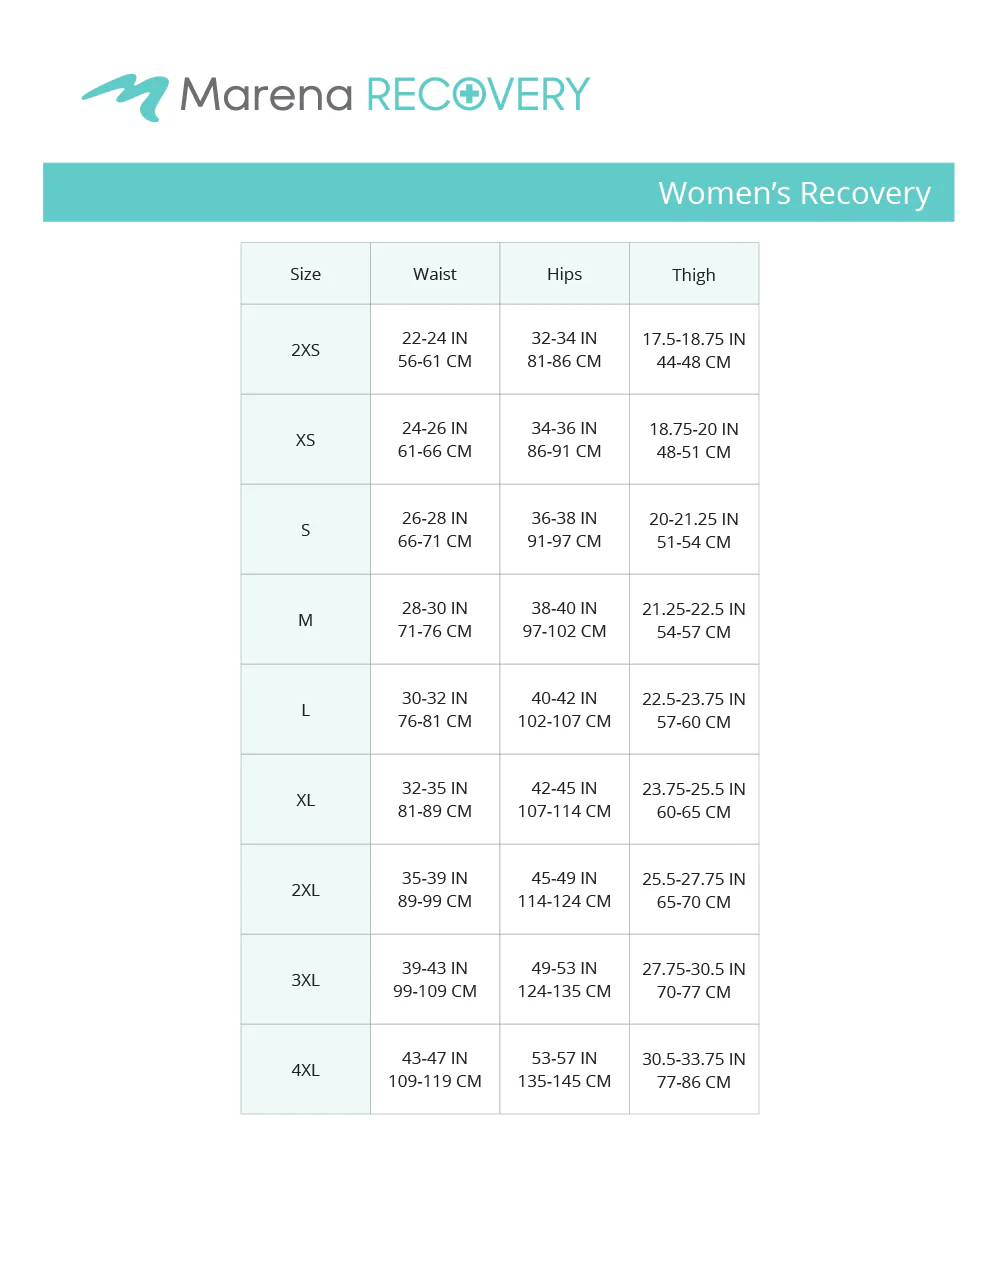This screenshot has width=1000, height=1280.
Task: Select the Size column header
Action: click(x=306, y=274)
